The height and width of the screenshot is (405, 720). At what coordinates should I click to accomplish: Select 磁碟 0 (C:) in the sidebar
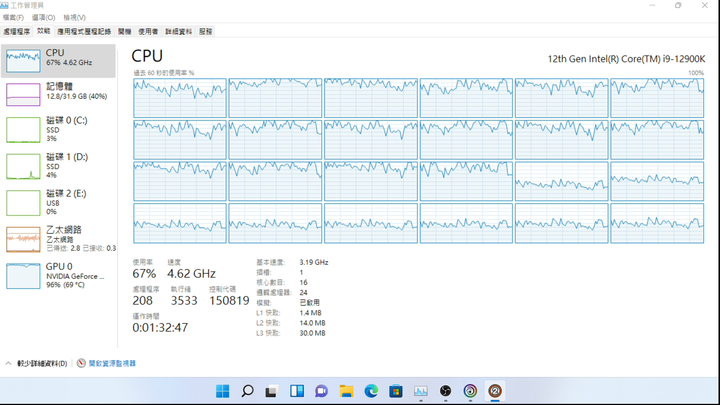pyautogui.click(x=58, y=129)
